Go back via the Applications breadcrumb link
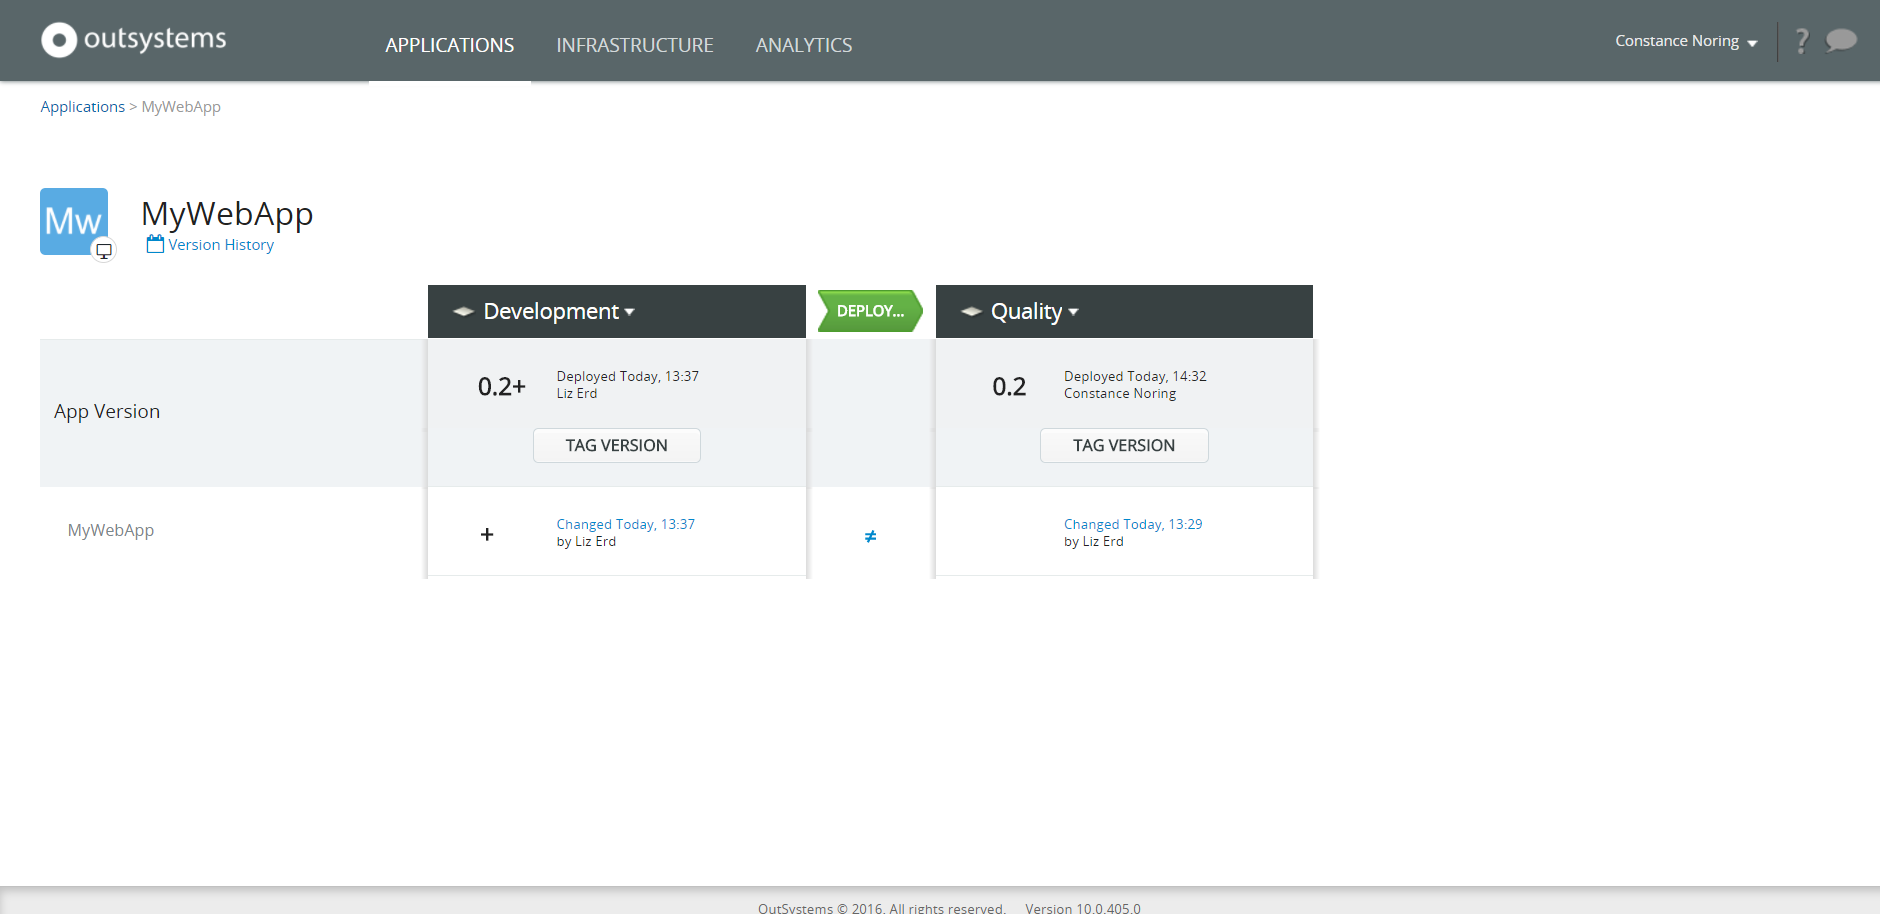Image resolution: width=1880 pixels, height=914 pixels. (x=83, y=106)
